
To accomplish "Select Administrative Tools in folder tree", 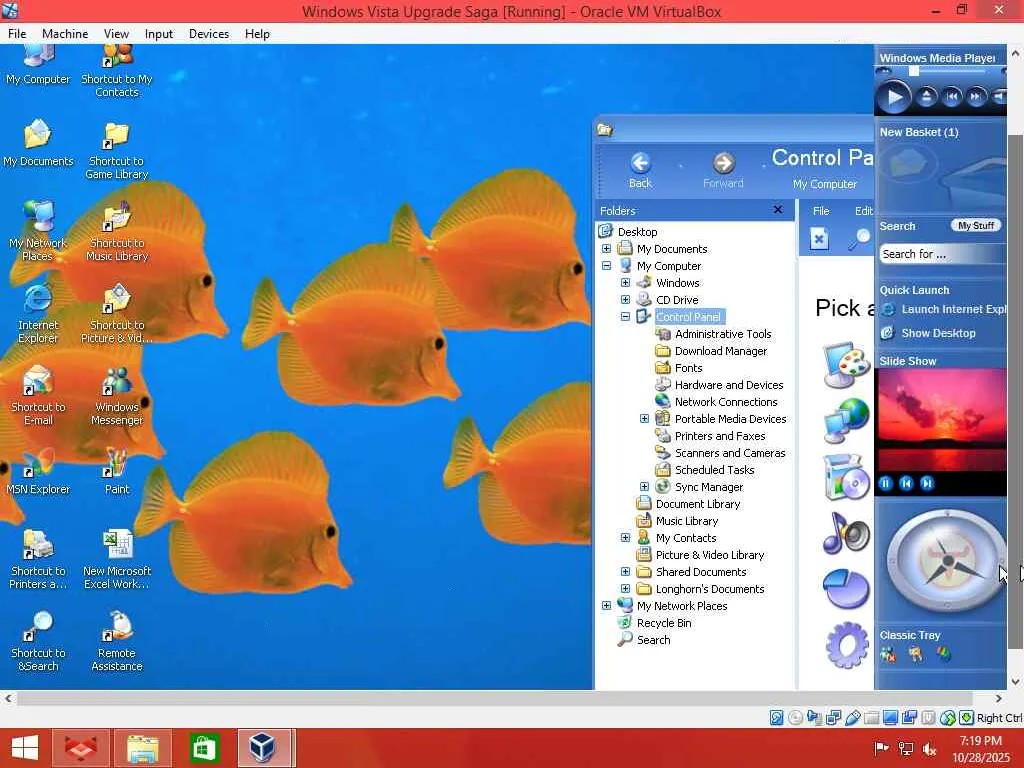I will coord(723,334).
